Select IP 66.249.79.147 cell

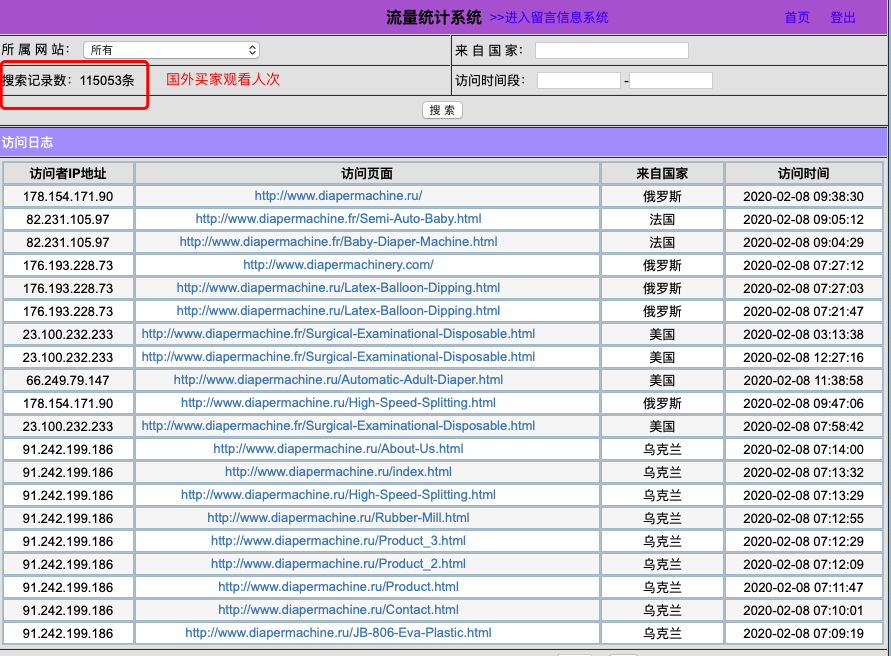[x=68, y=380]
